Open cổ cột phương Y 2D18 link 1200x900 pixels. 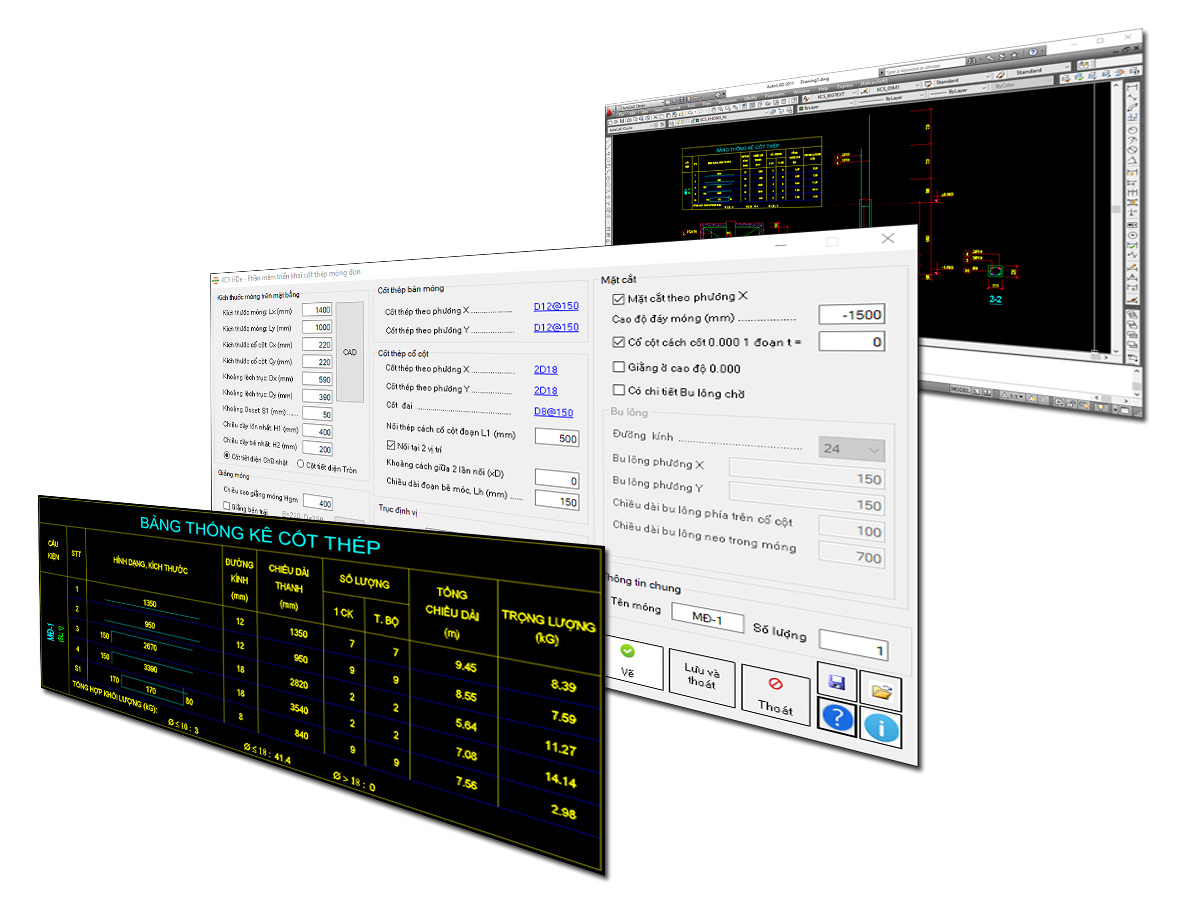click(546, 391)
